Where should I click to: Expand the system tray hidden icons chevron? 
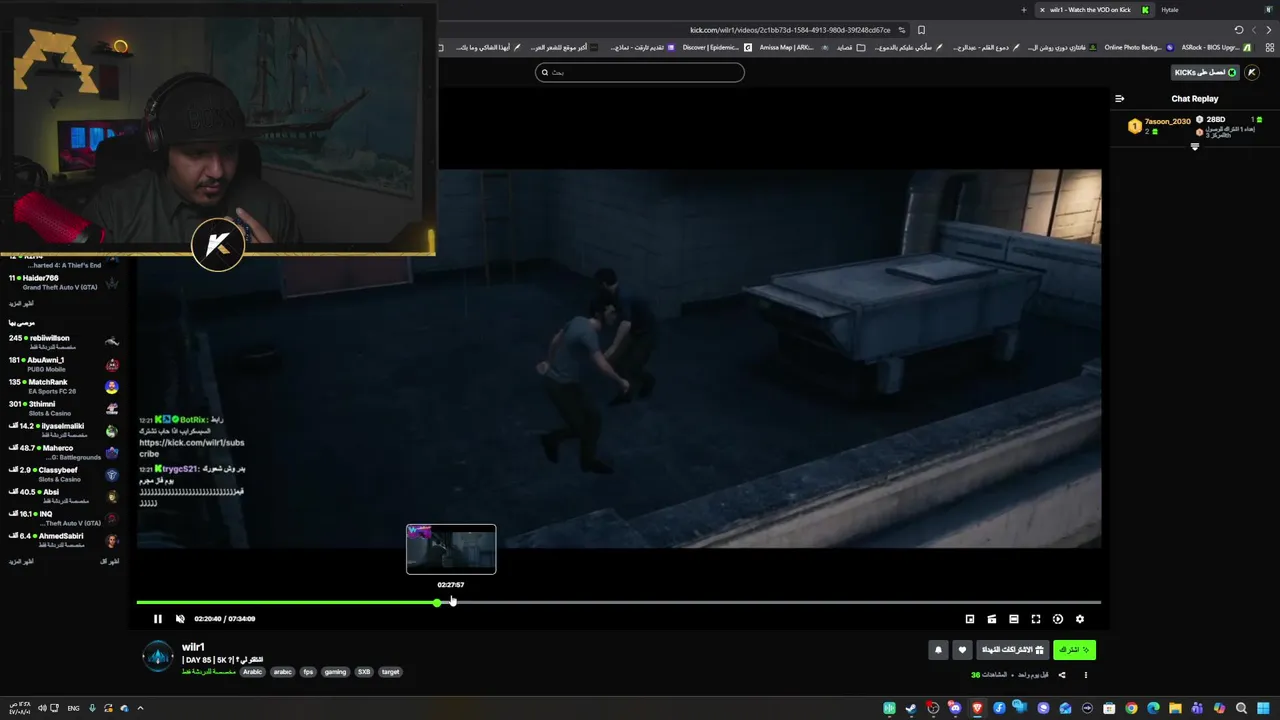pos(140,708)
